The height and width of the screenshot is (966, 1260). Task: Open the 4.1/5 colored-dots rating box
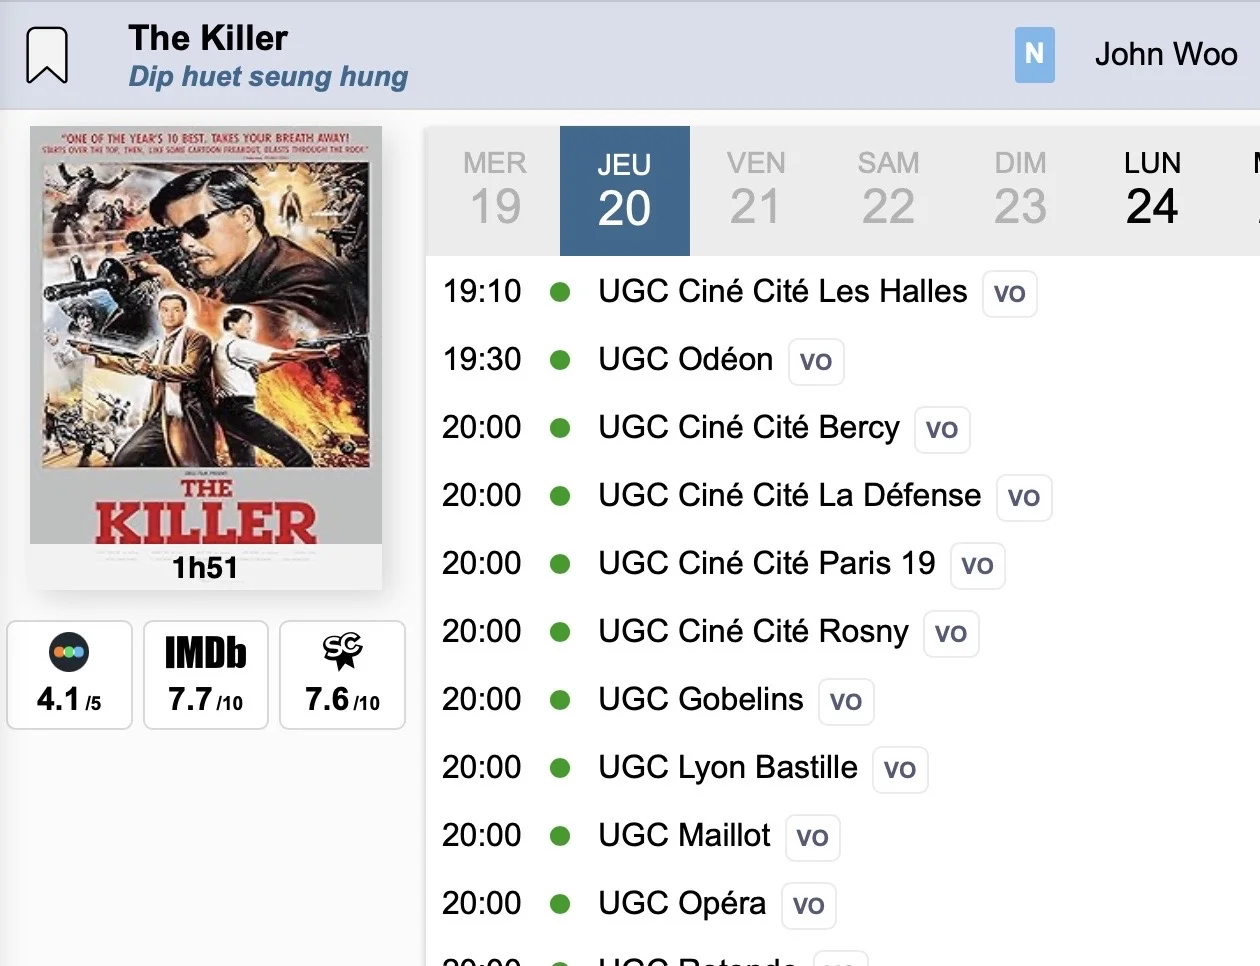(69, 675)
